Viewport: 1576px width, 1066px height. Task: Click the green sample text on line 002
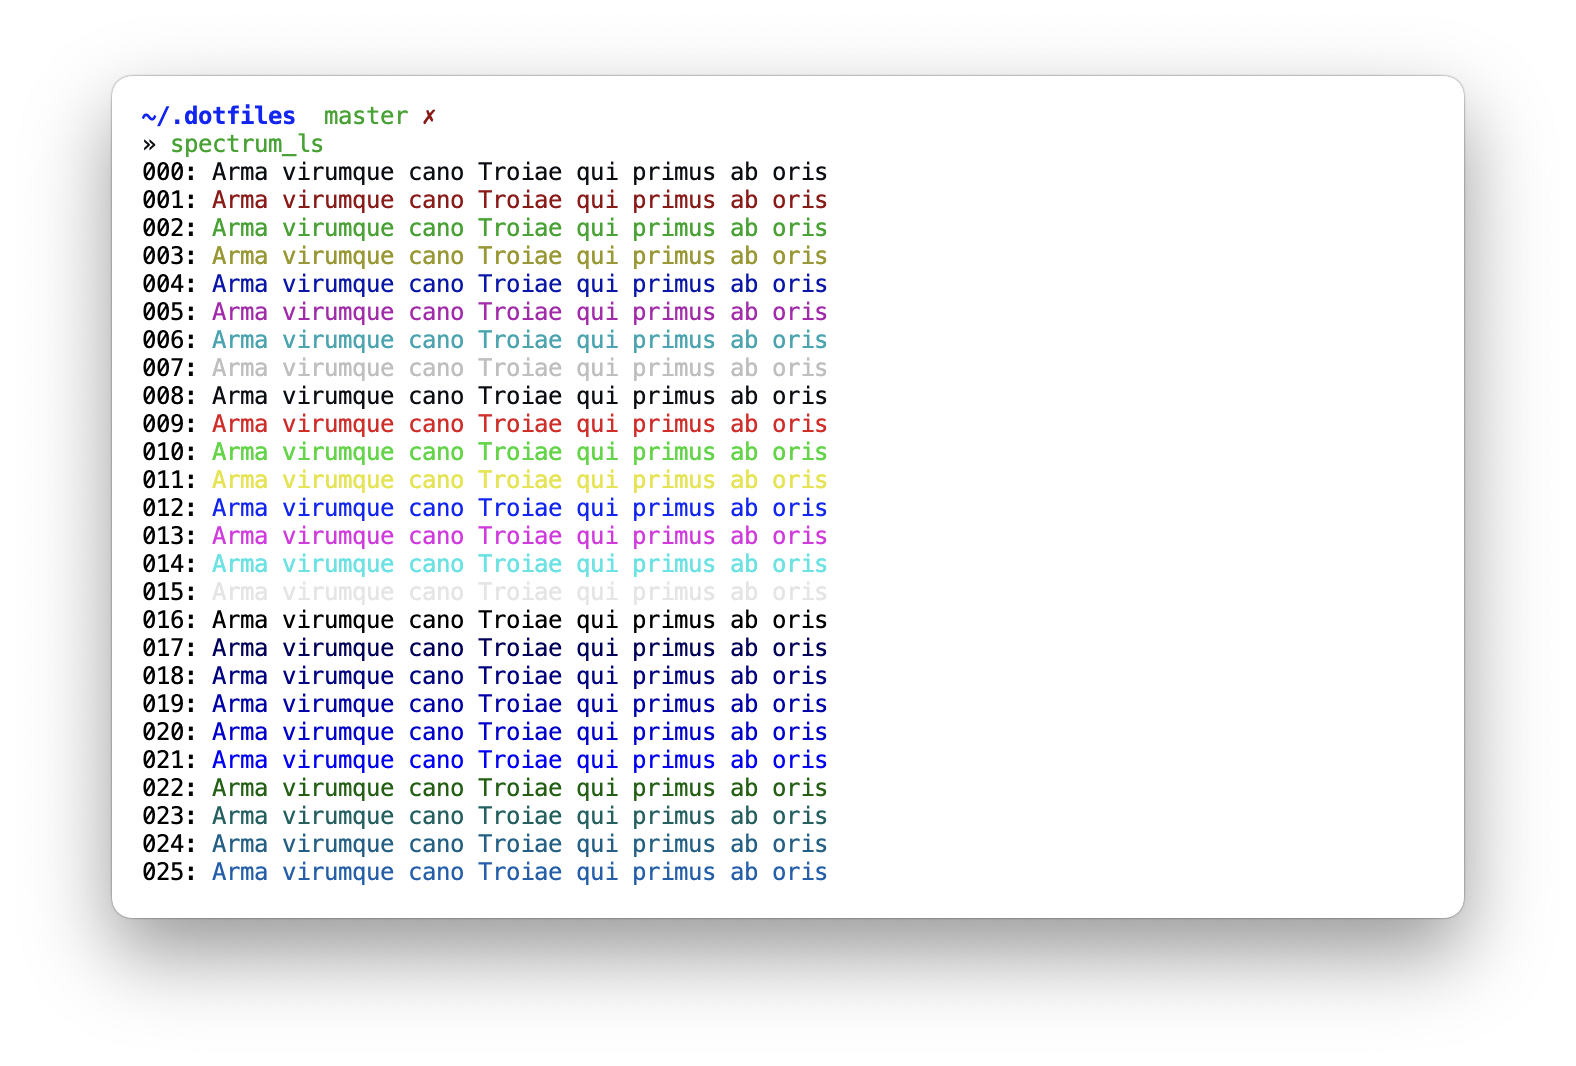(519, 229)
